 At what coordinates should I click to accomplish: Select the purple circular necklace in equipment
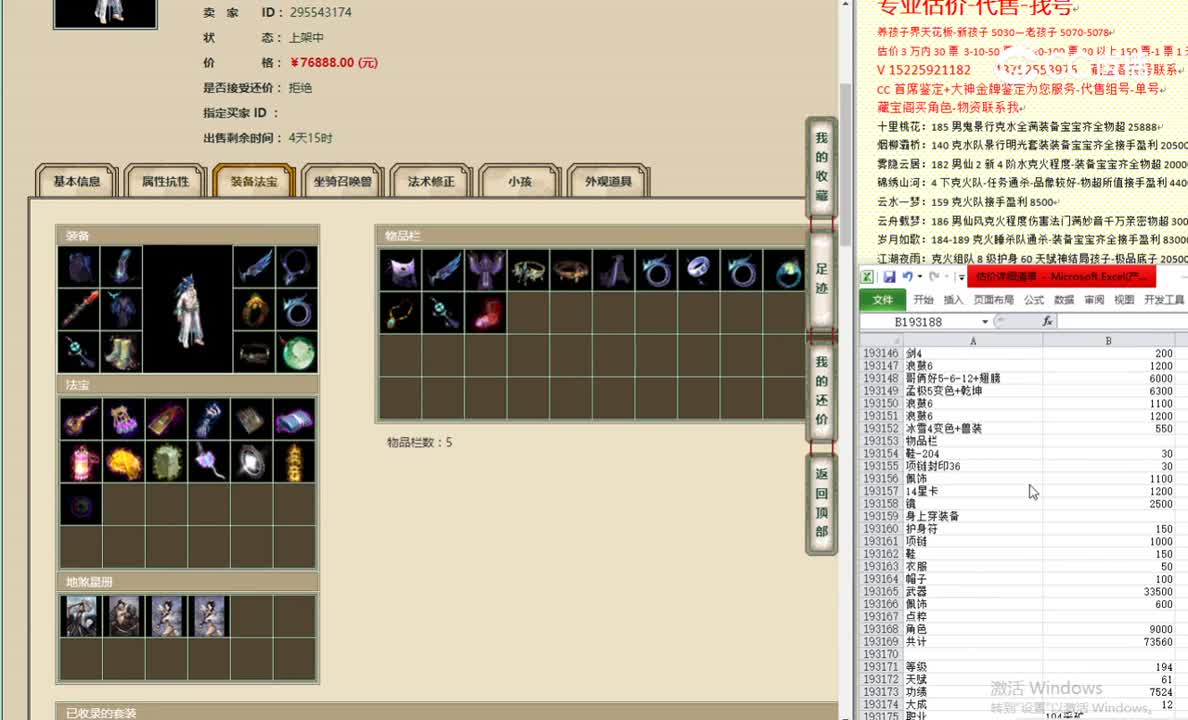tap(298, 266)
